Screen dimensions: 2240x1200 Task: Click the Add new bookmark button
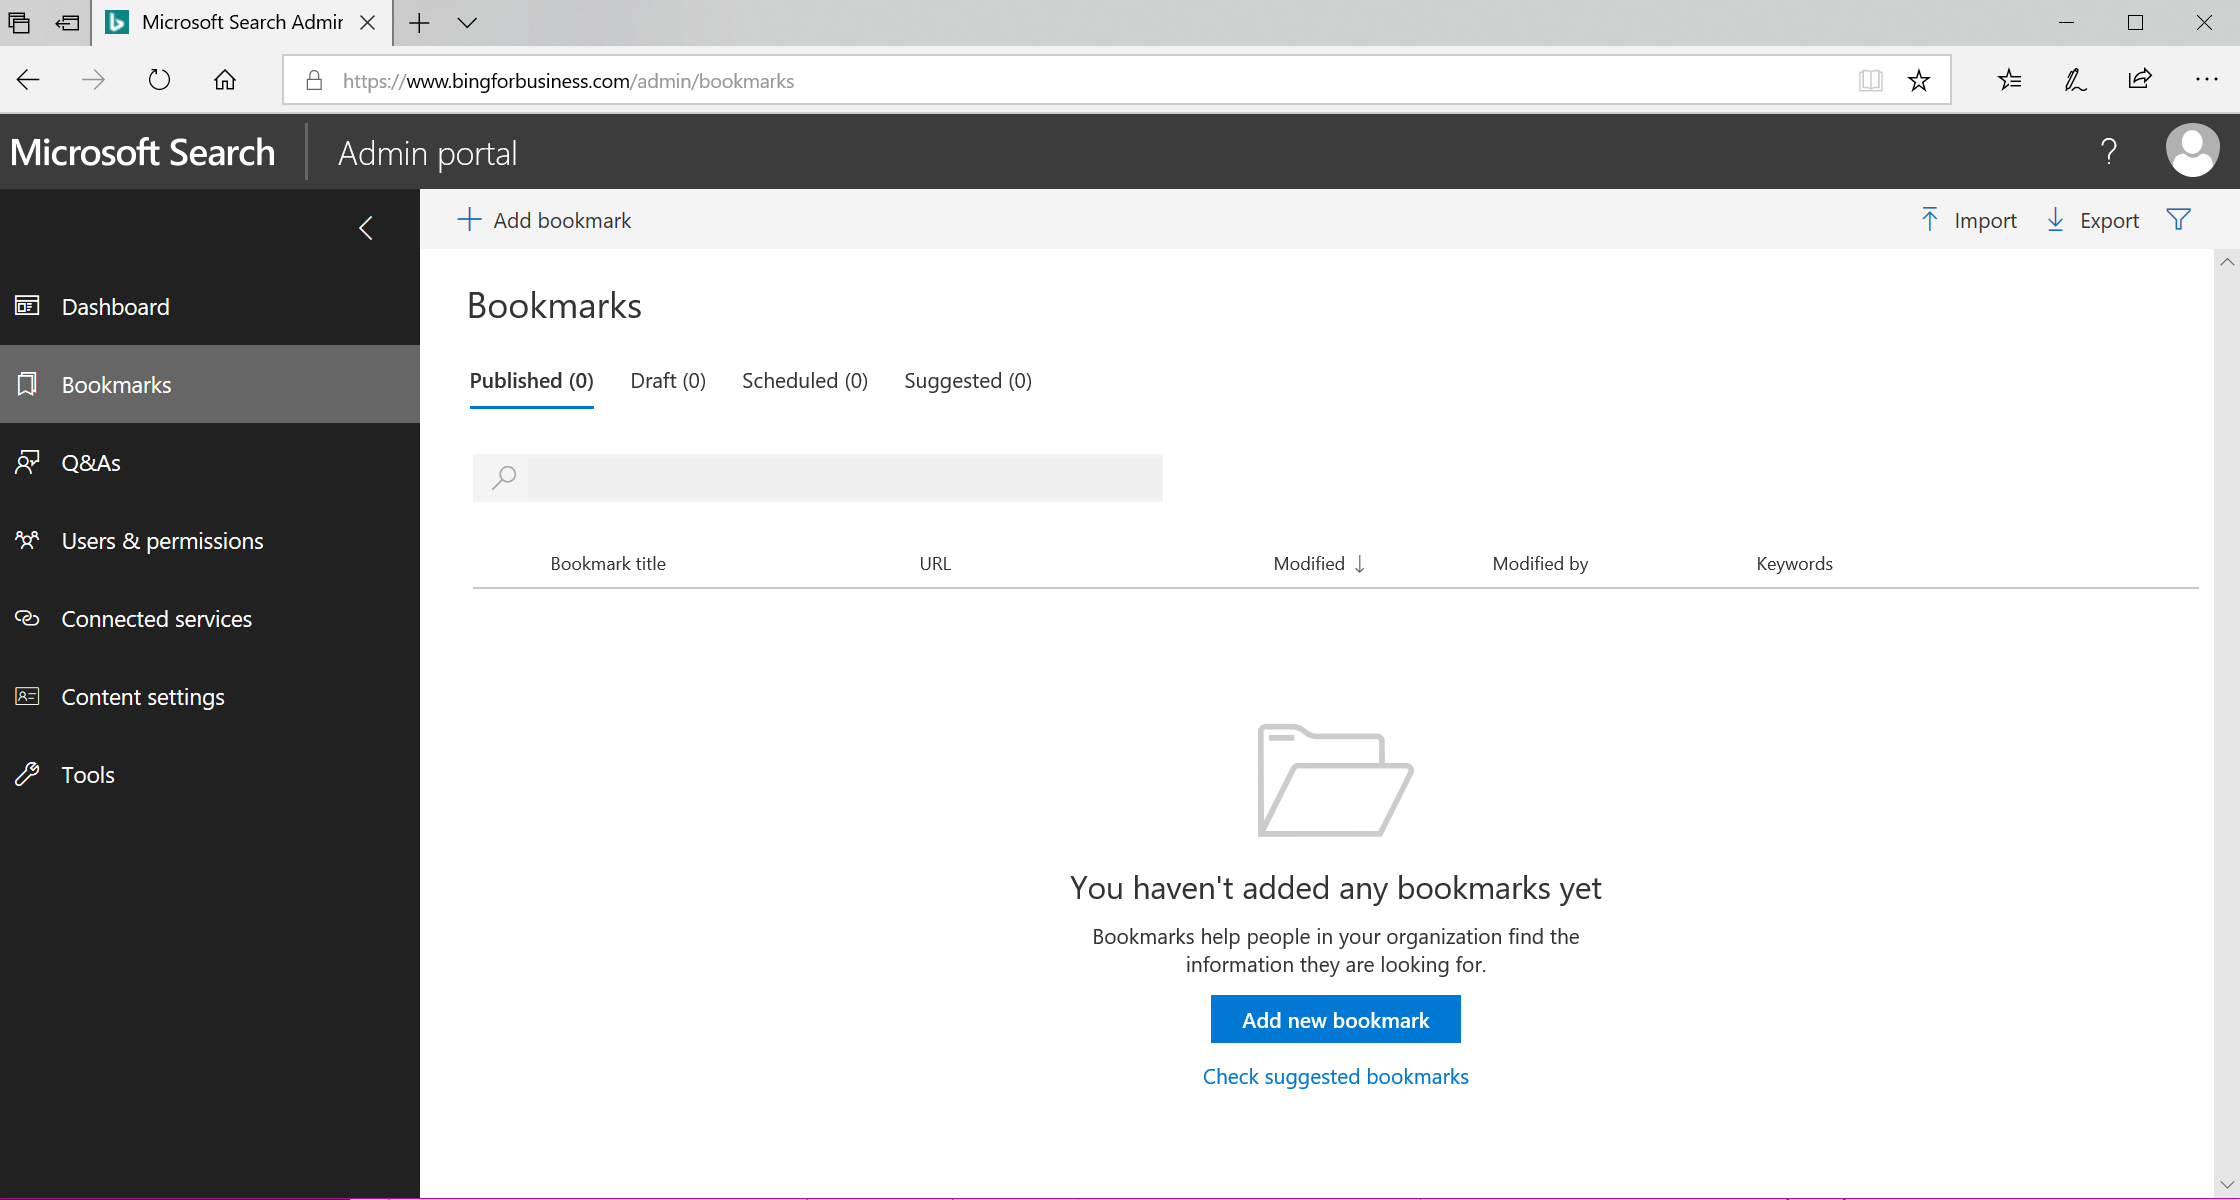click(1335, 1019)
